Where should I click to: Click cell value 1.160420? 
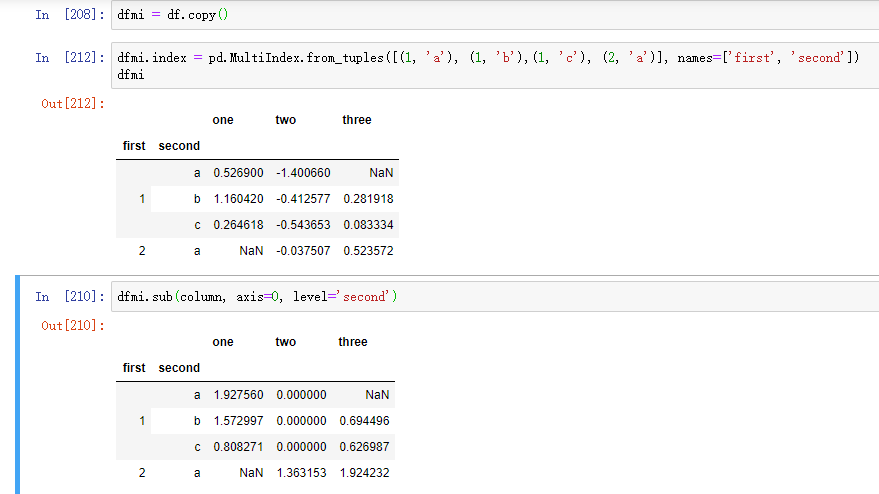coord(238,198)
